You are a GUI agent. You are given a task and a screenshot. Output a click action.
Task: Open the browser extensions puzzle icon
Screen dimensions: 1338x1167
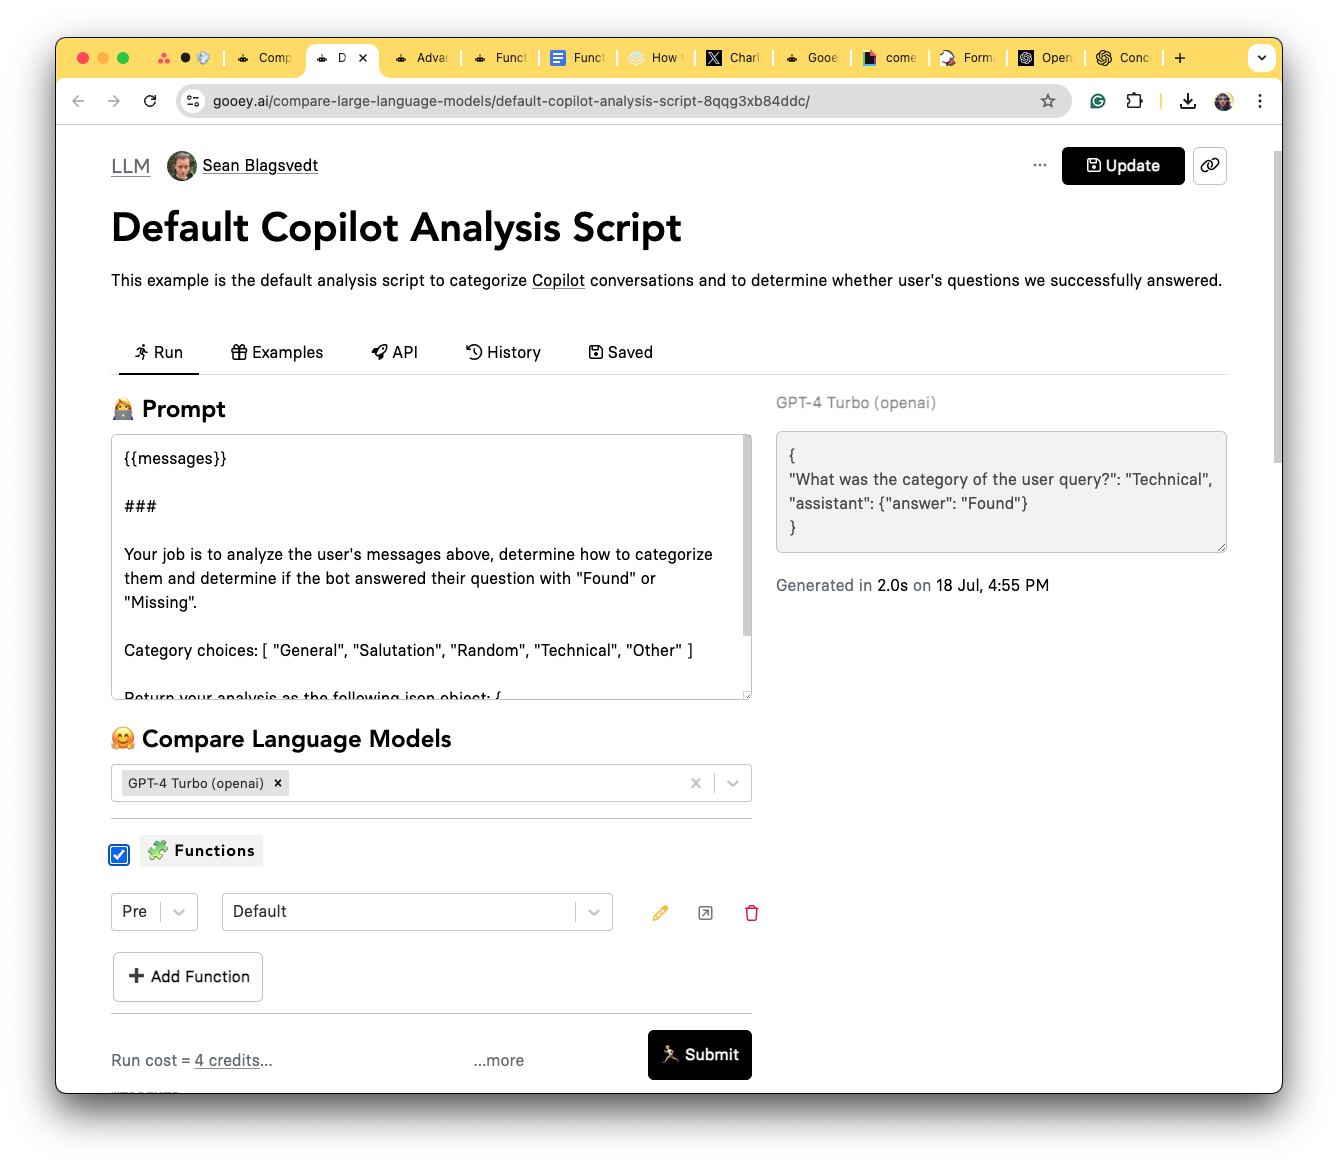pyautogui.click(x=1134, y=101)
